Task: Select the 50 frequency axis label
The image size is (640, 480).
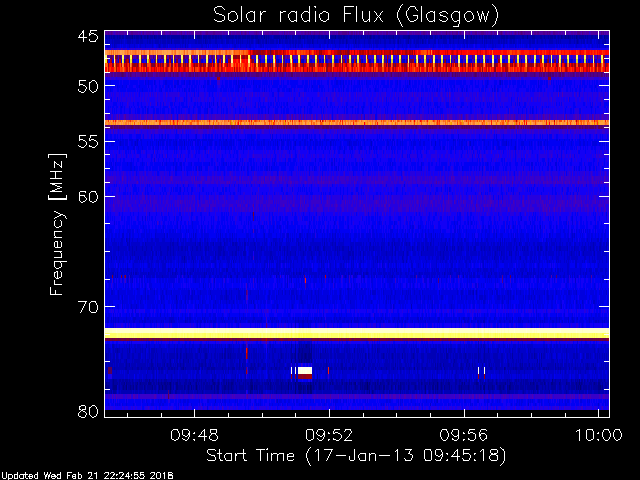Action: pos(88,87)
